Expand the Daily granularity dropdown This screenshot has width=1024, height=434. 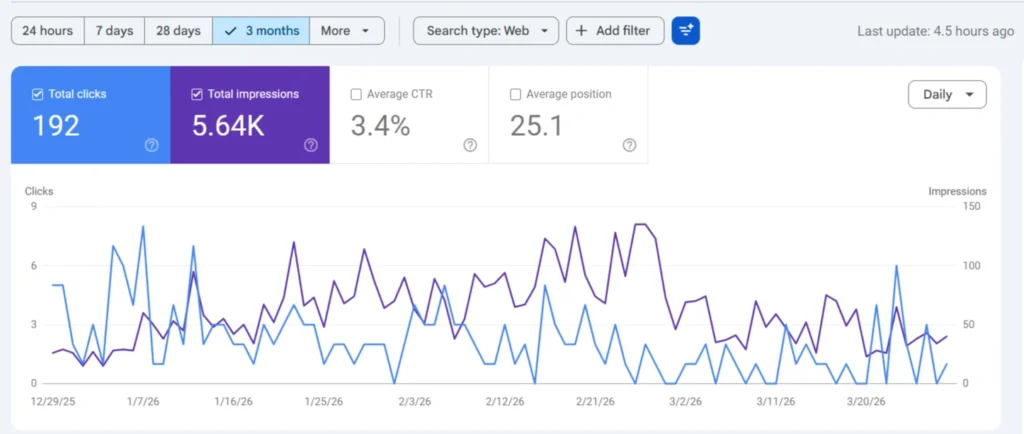click(946, 95)
